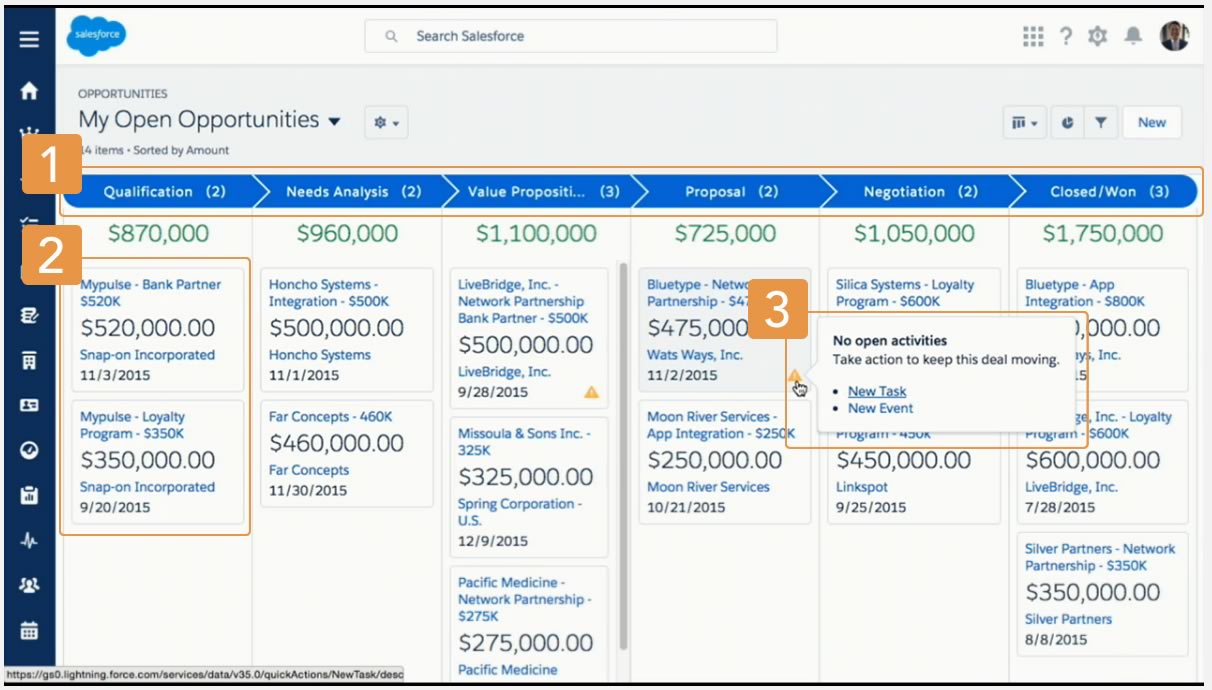Viewport: 1212px width, 690px height.
Task: Click the $1,750,000 Closed/Won total
Action: tap(1103, 234)
